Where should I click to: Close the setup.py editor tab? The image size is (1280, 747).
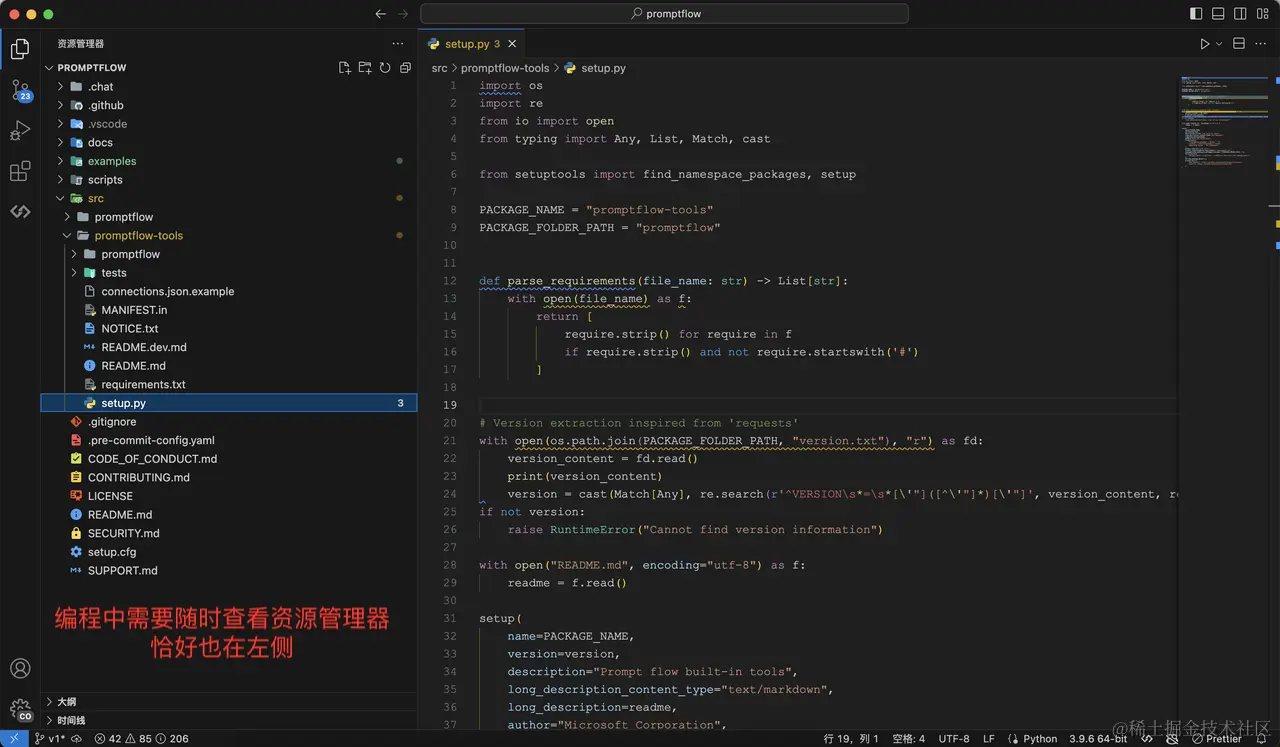point(513,44)
